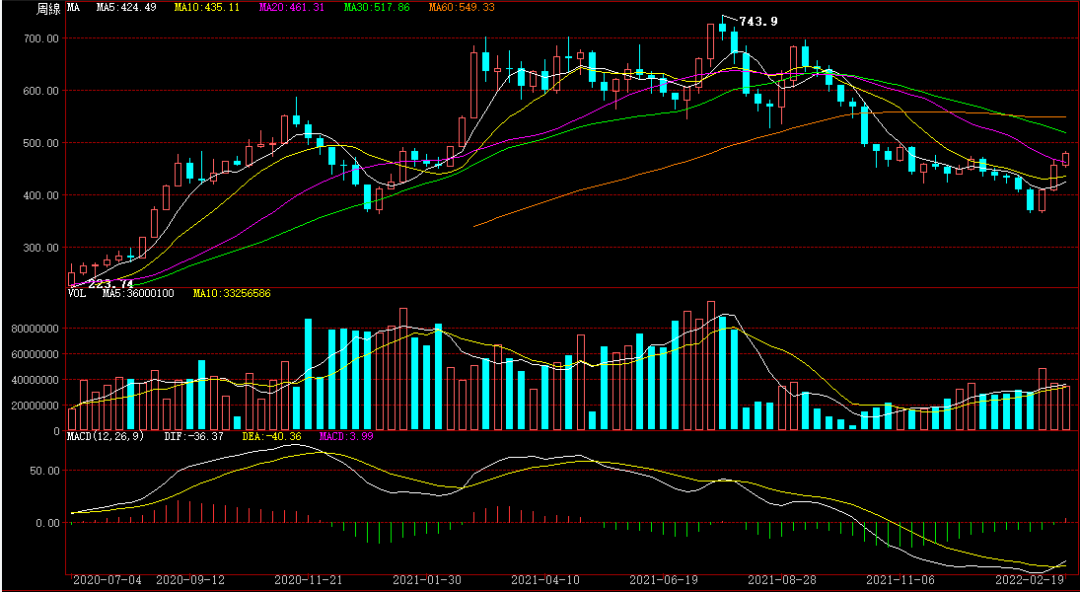
Task: Select the 2021-11-06 date marker
Action: (900, 580)
